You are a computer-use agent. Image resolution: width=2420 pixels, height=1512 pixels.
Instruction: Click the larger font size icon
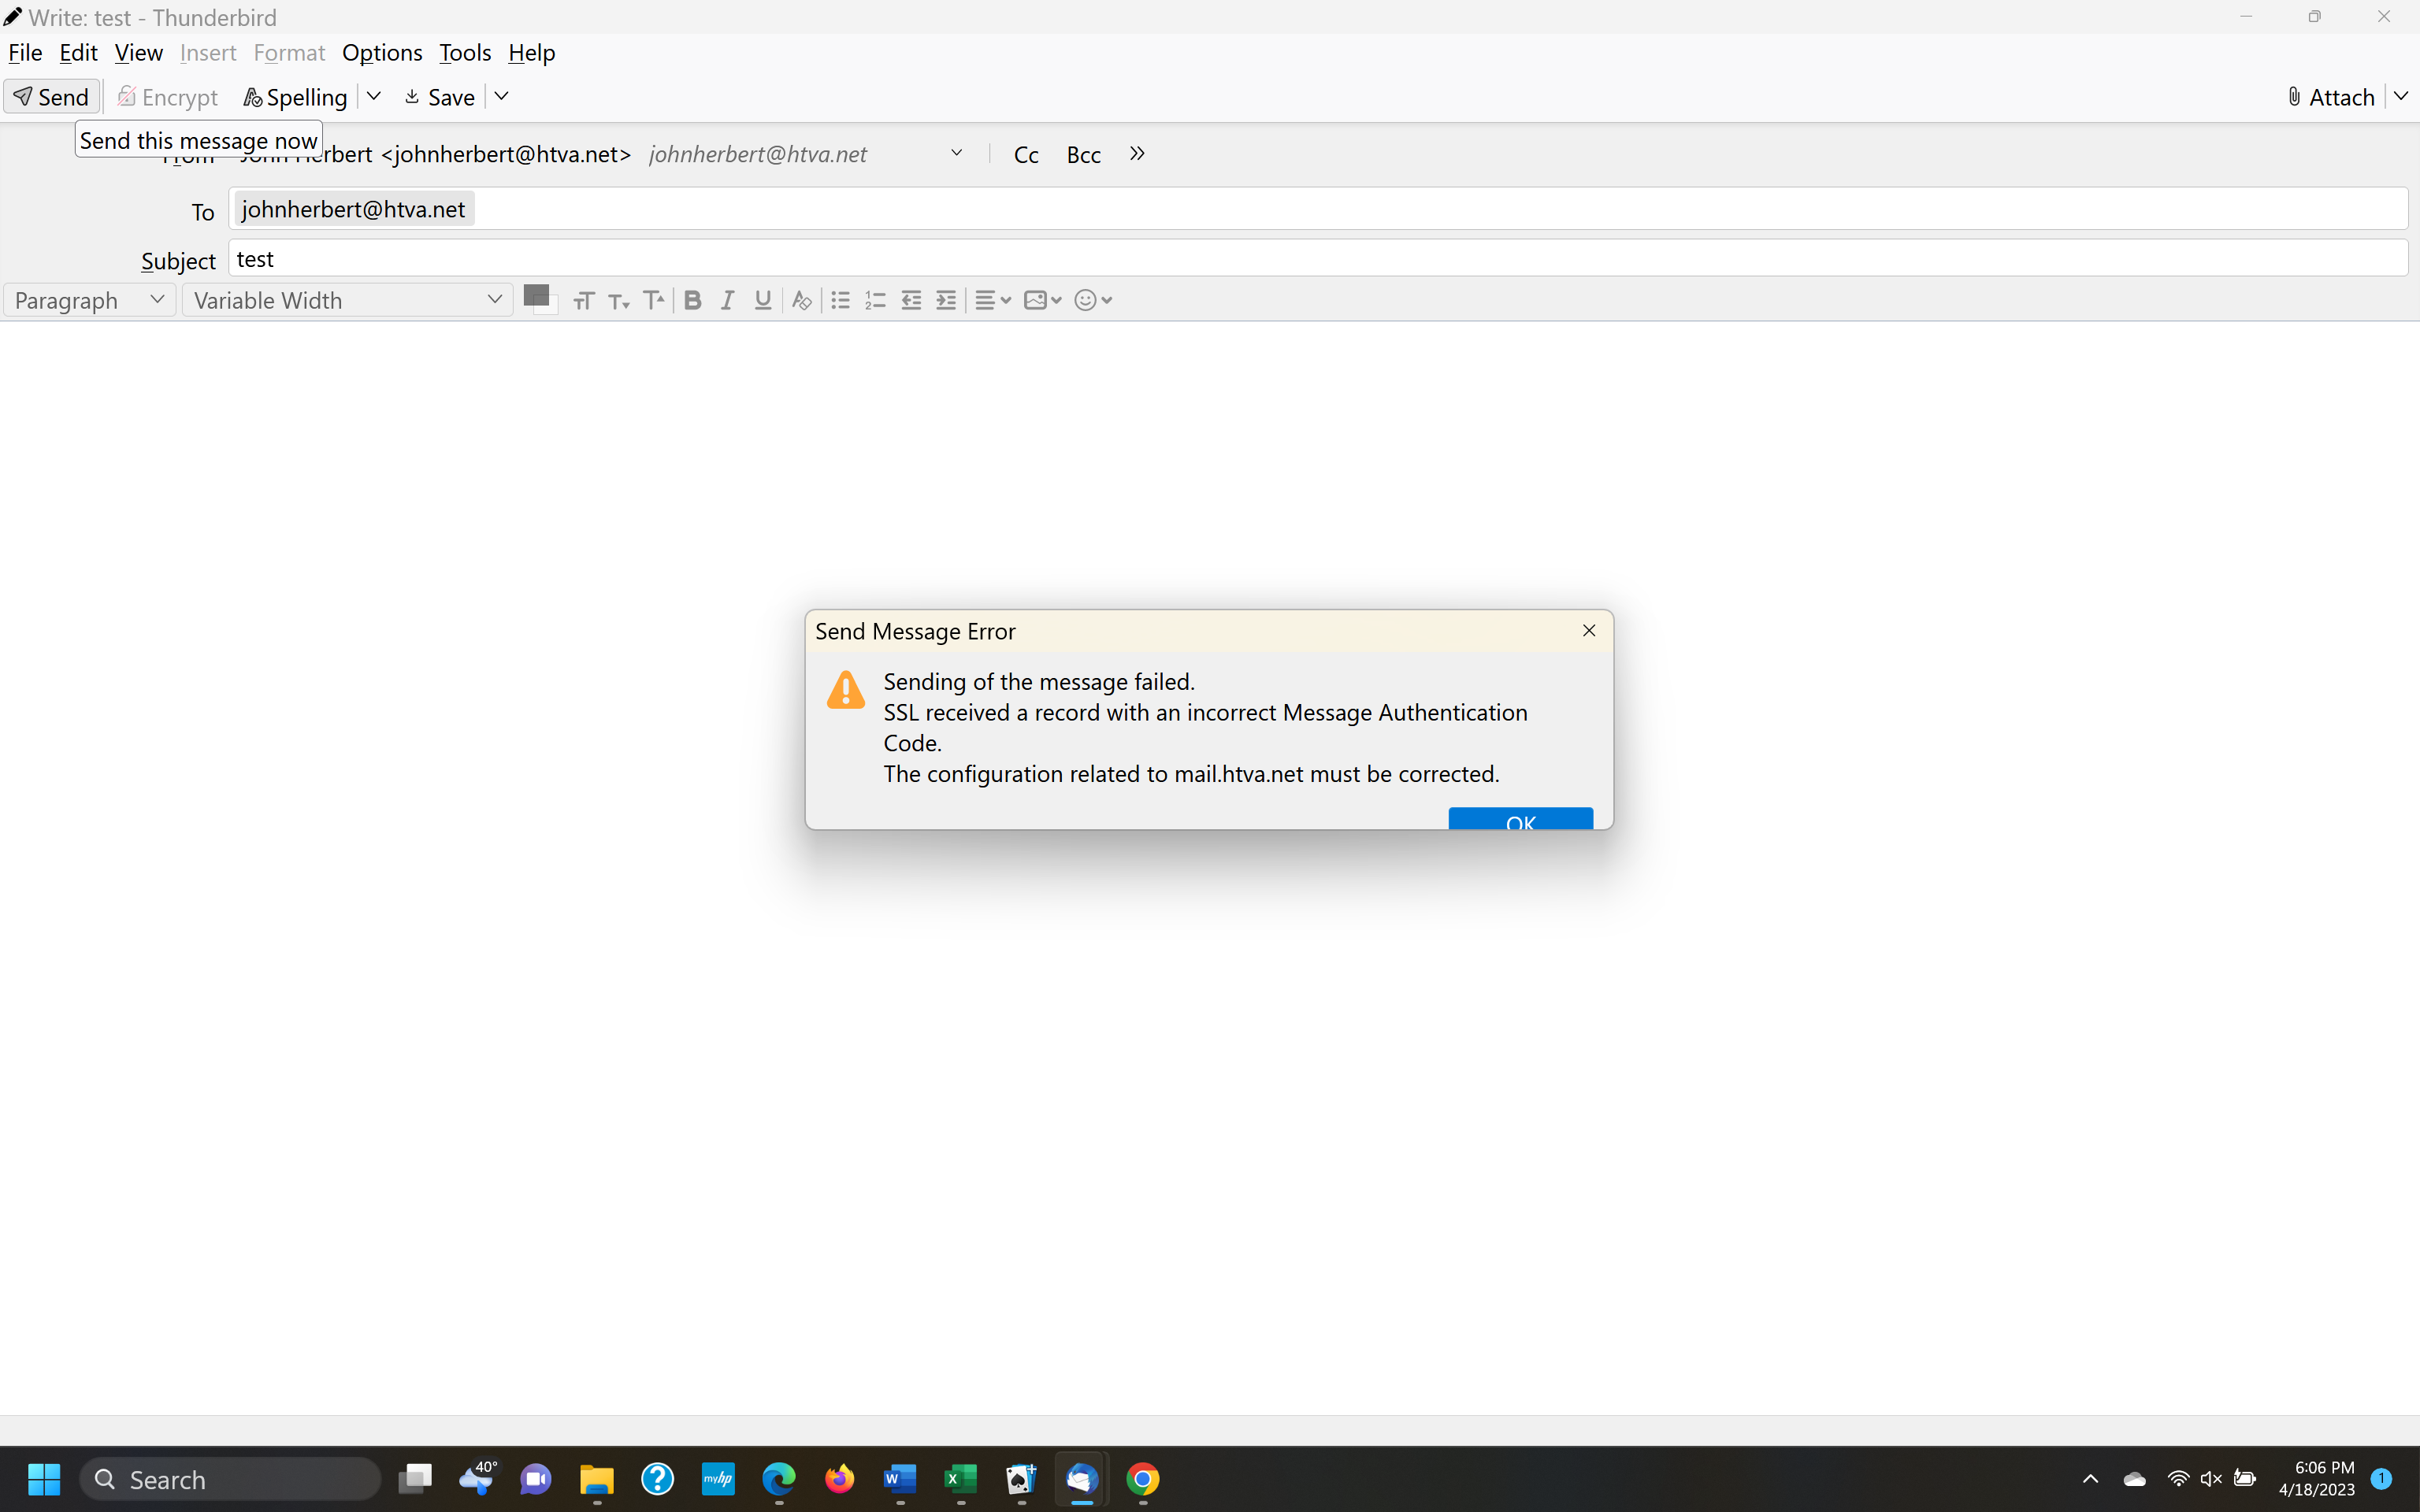tap(654, 300)
